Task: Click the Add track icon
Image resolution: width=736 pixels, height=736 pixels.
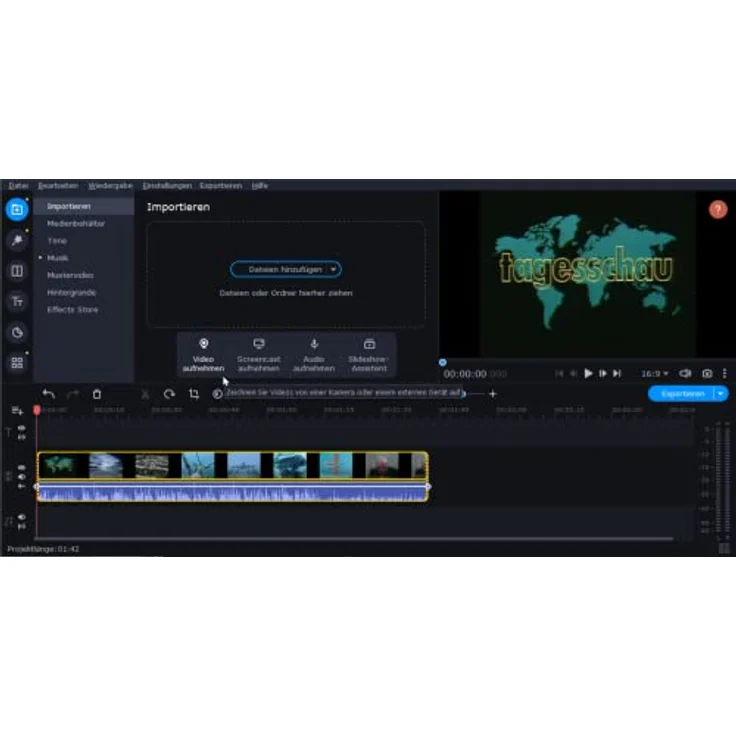Action: point(17,411)
